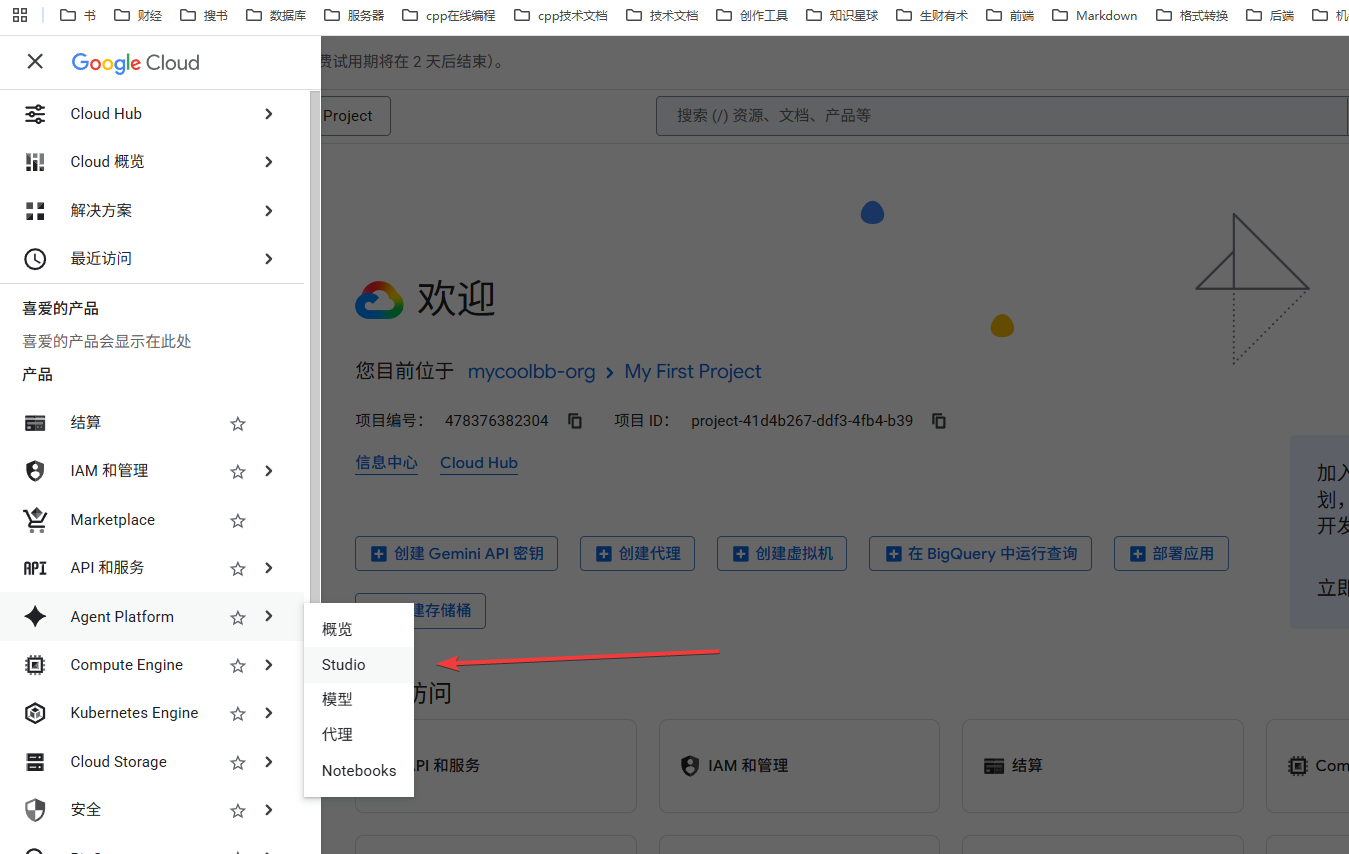The image size is (1349, 854).
Task: Click the IAM 和管理 shield icon in sidebar
Action: [x=35, y=471]
